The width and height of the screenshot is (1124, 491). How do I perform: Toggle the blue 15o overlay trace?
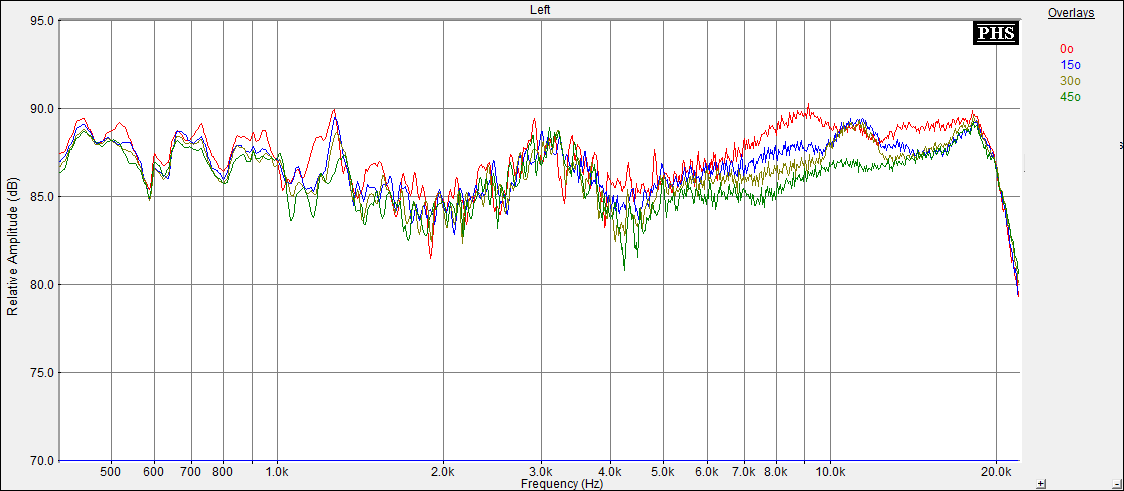[x=1069, y=64]
